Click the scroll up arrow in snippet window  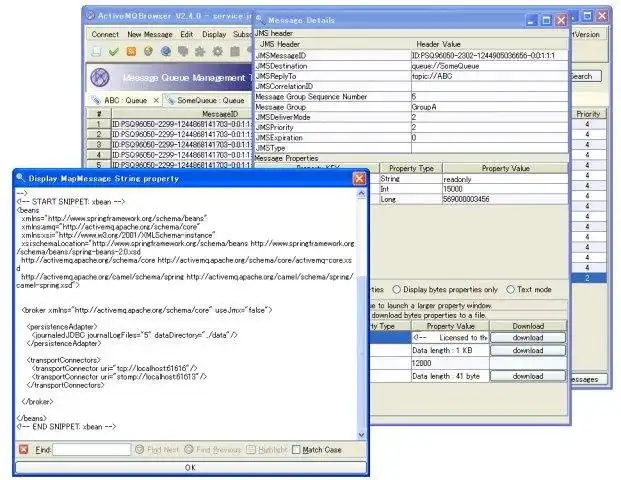click(x=361, y=193)
